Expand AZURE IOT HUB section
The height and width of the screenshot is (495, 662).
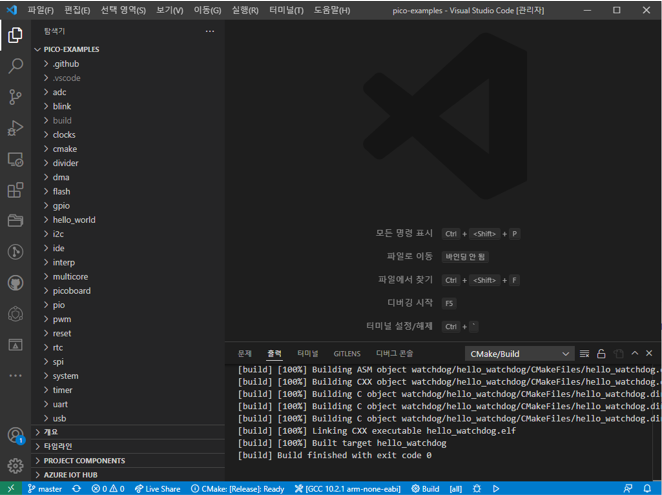[128, 475]
